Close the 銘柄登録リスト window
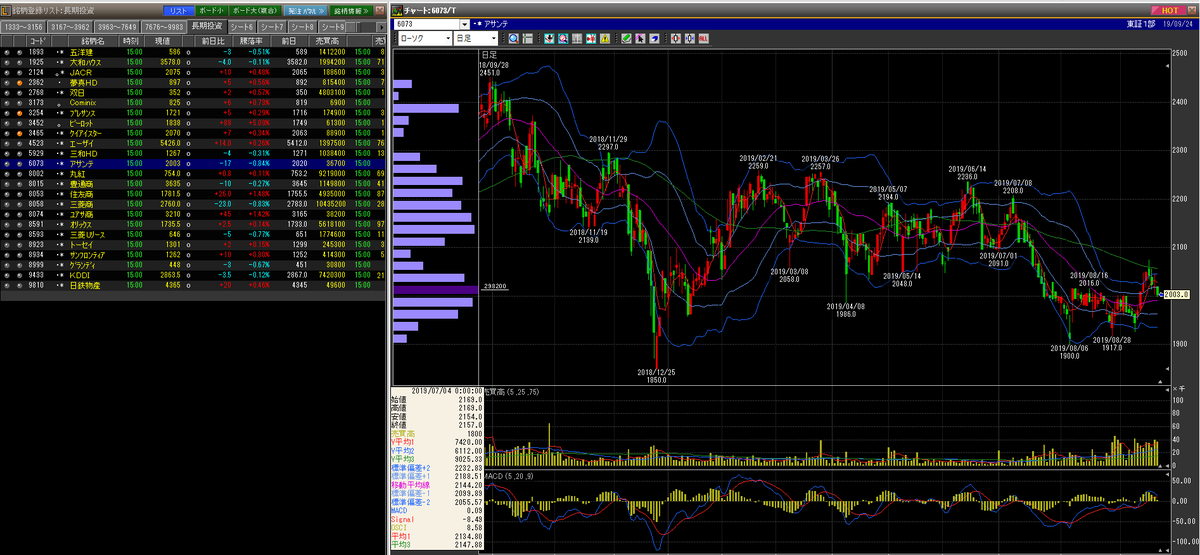Image resolution: width=1200 pixels, height=555 pixels. (380, 10)
